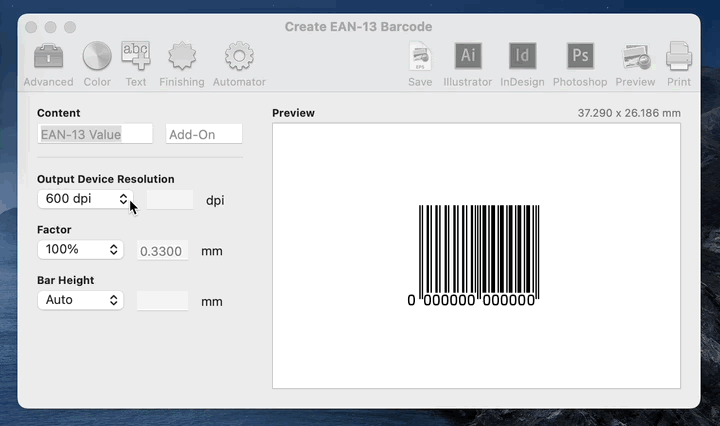Click the custom dpi input field
720x426 pixels.
(170, 200)
